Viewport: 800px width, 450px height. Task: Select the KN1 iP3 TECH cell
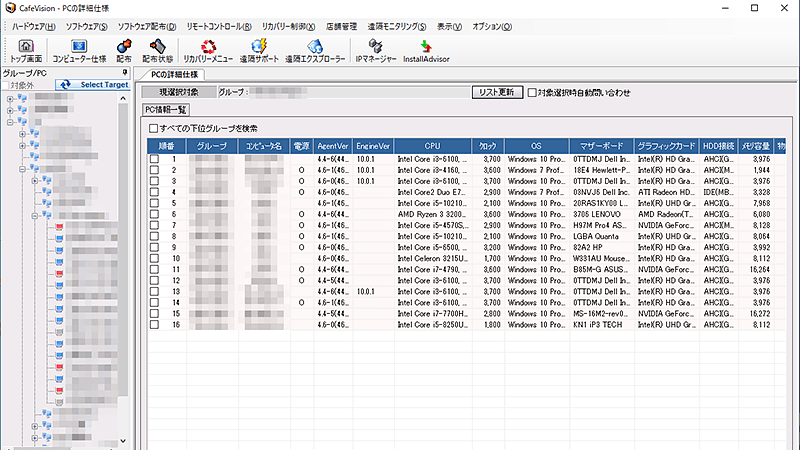tap(601, 325)
